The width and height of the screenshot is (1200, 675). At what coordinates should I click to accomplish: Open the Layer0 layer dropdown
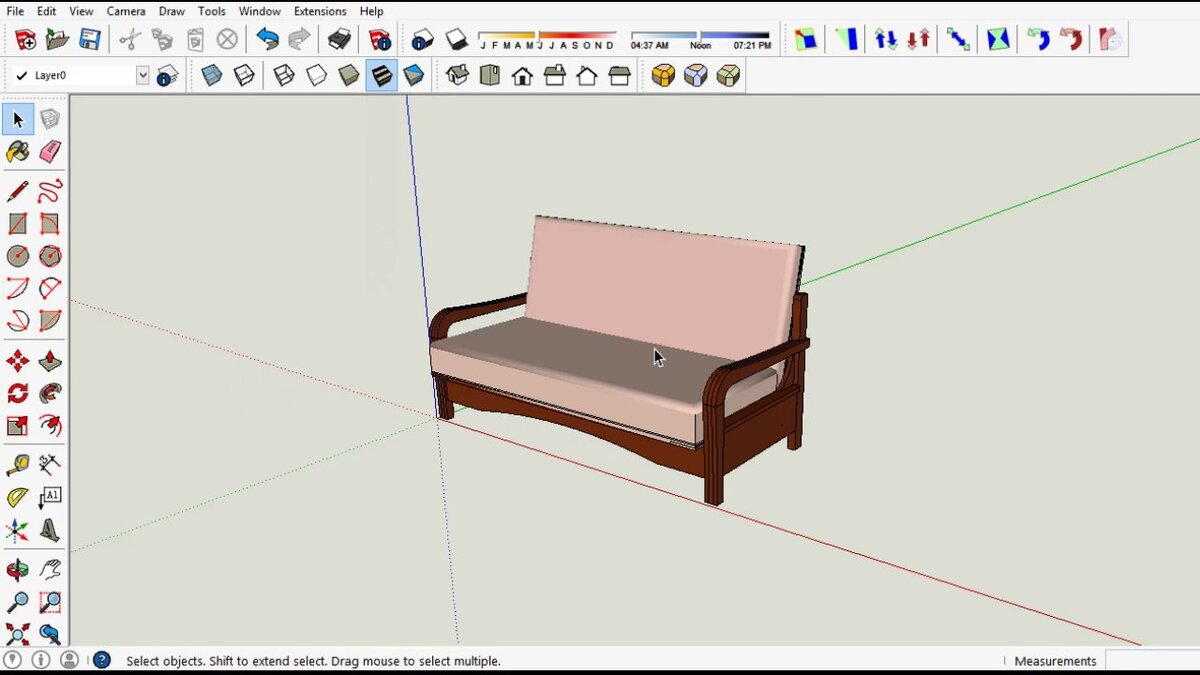point(142,75)
